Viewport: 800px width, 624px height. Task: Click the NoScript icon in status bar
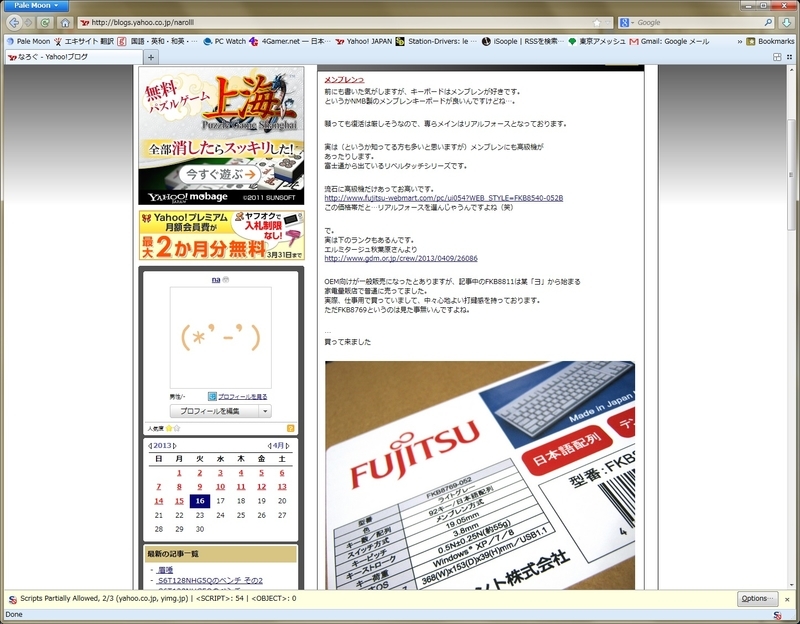click(x=777, y=615)
